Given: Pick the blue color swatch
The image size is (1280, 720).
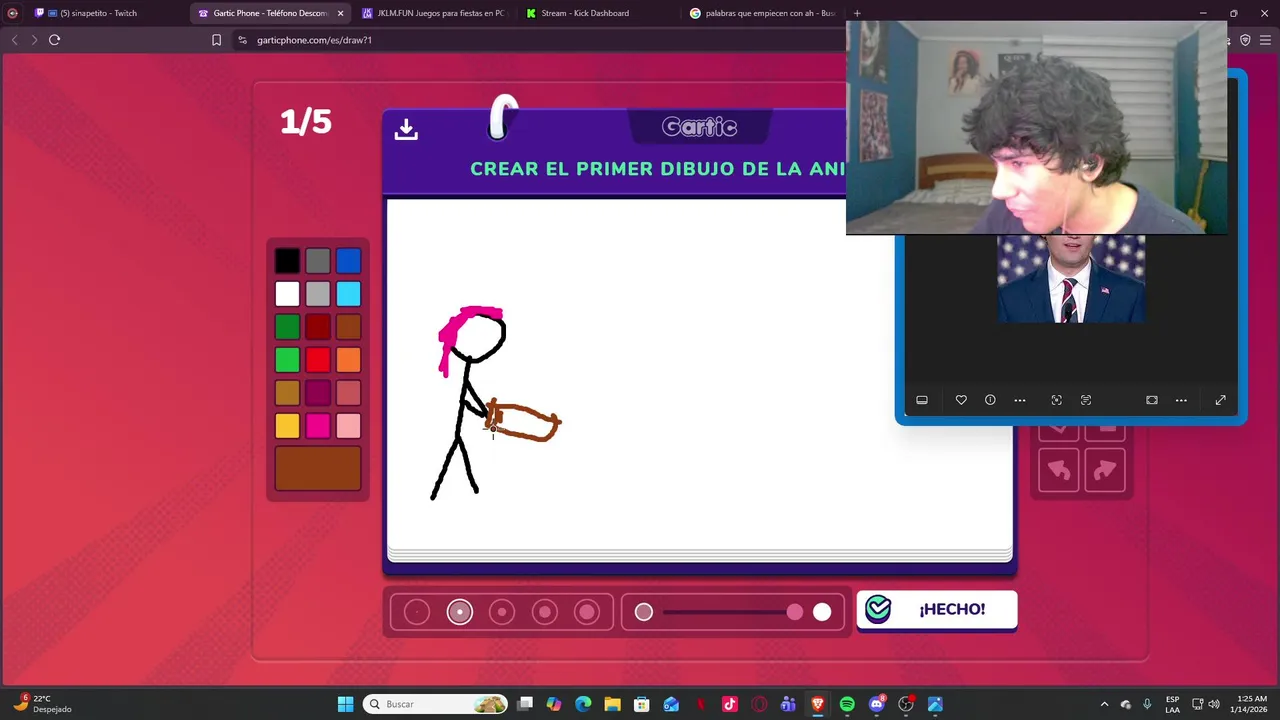Looking at the screenshot, I should [348, 261].
